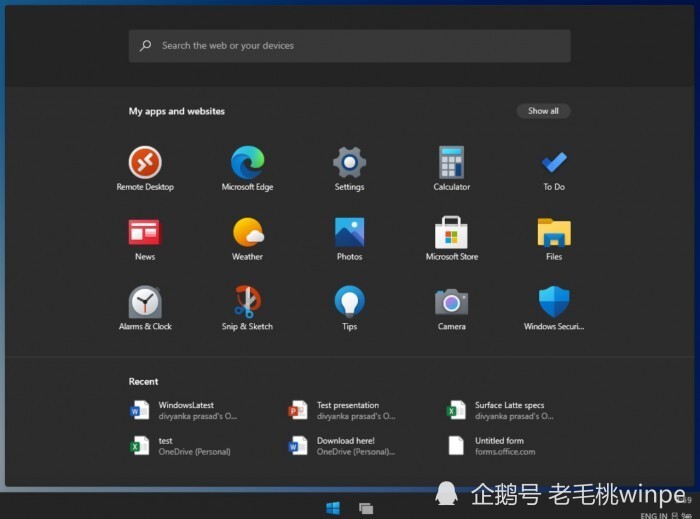Launch Microsoft Edge browser
700x519 pixels.
click(x=247, y=169)
